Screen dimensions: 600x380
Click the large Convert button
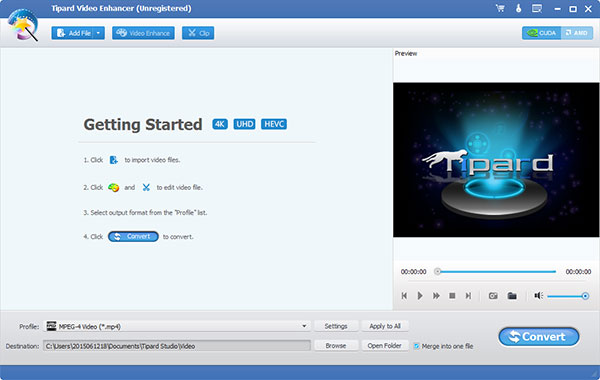point(539,337)
